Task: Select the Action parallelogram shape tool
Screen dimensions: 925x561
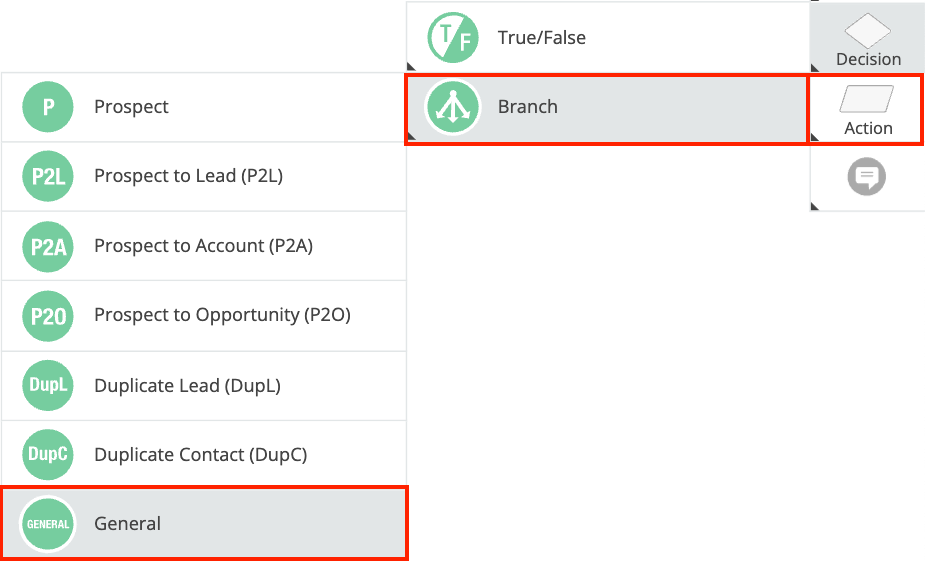Action: pyautogui.click(x=867, y=100)
